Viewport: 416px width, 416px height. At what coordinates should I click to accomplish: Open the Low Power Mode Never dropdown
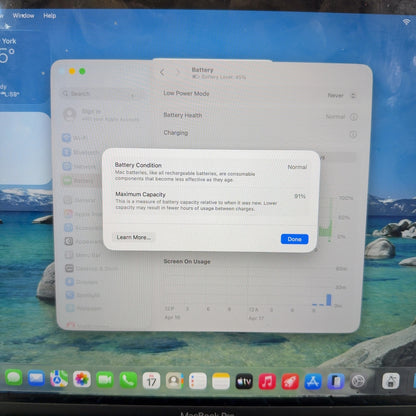point(342,96)
